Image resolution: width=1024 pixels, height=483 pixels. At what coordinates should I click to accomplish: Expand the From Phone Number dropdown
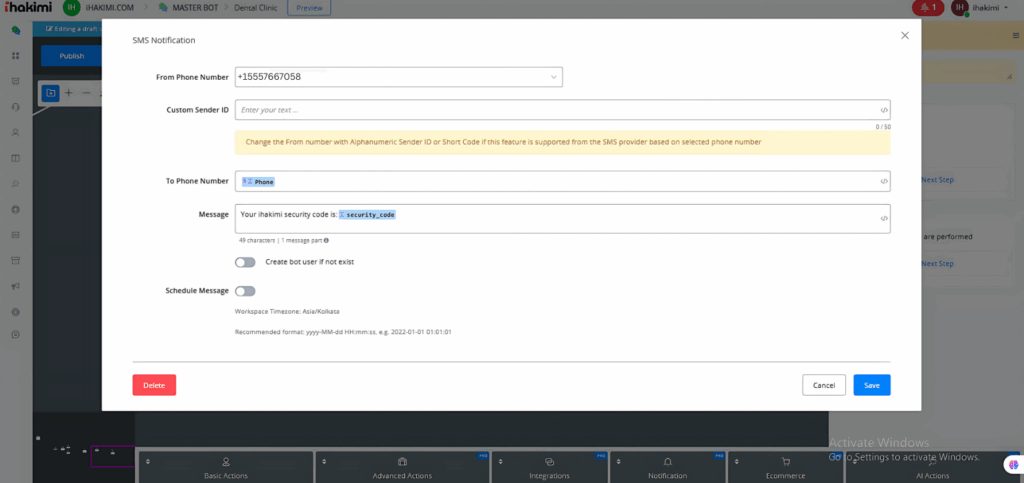(553, 77)
